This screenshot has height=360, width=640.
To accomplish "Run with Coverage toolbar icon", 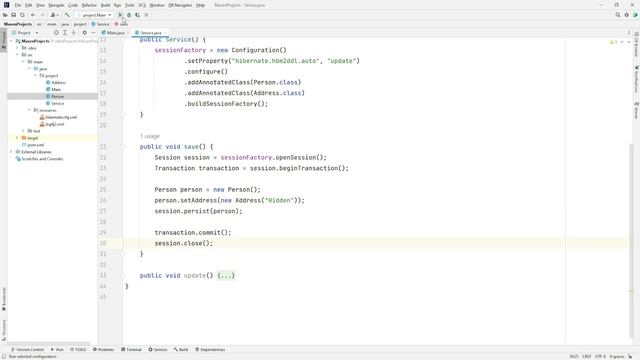I will click(138, 15).
